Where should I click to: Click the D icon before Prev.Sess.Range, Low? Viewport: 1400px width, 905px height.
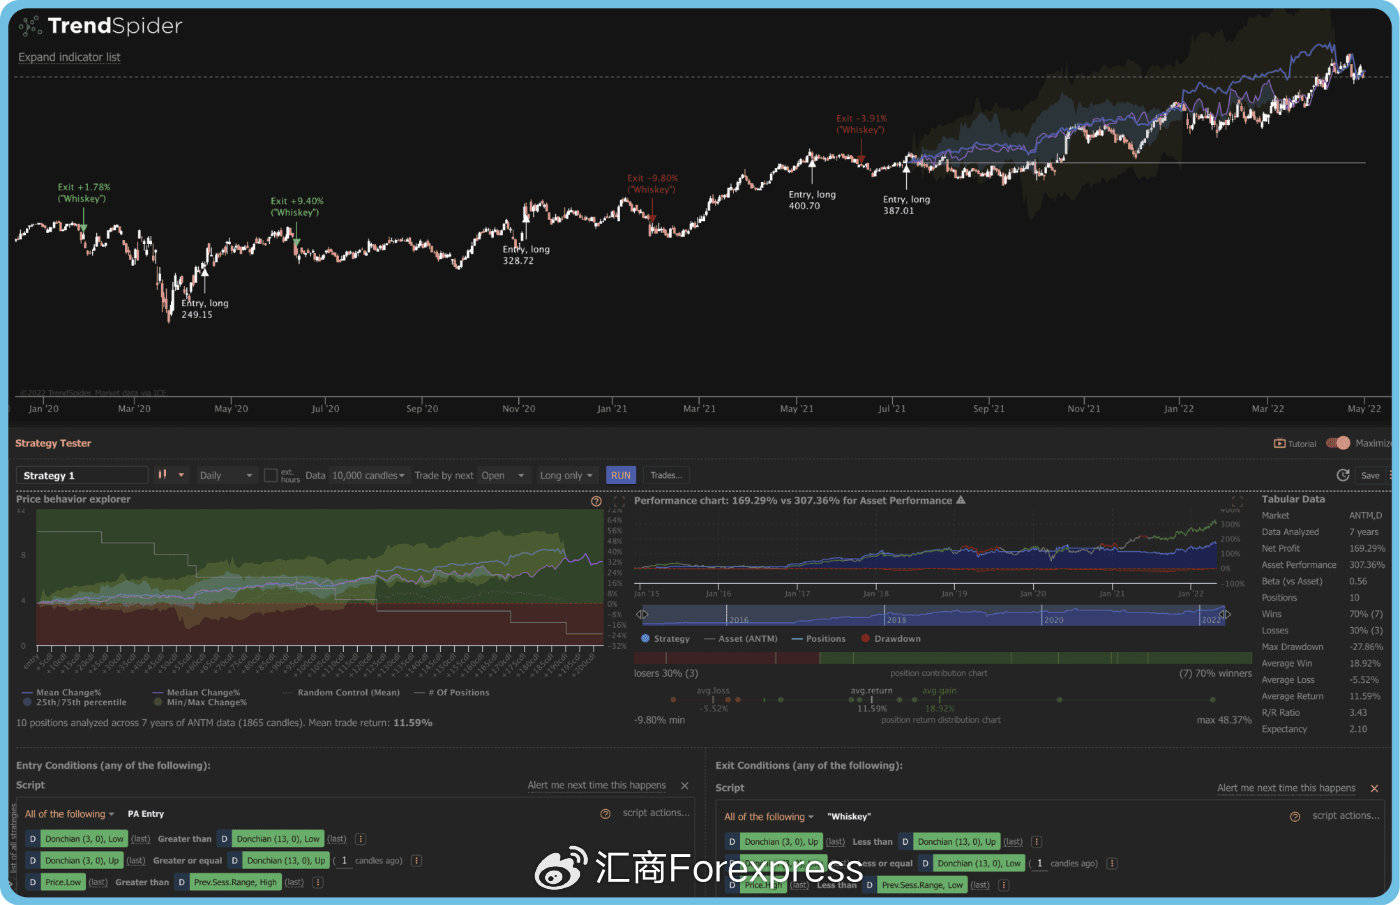pos(870,885)
